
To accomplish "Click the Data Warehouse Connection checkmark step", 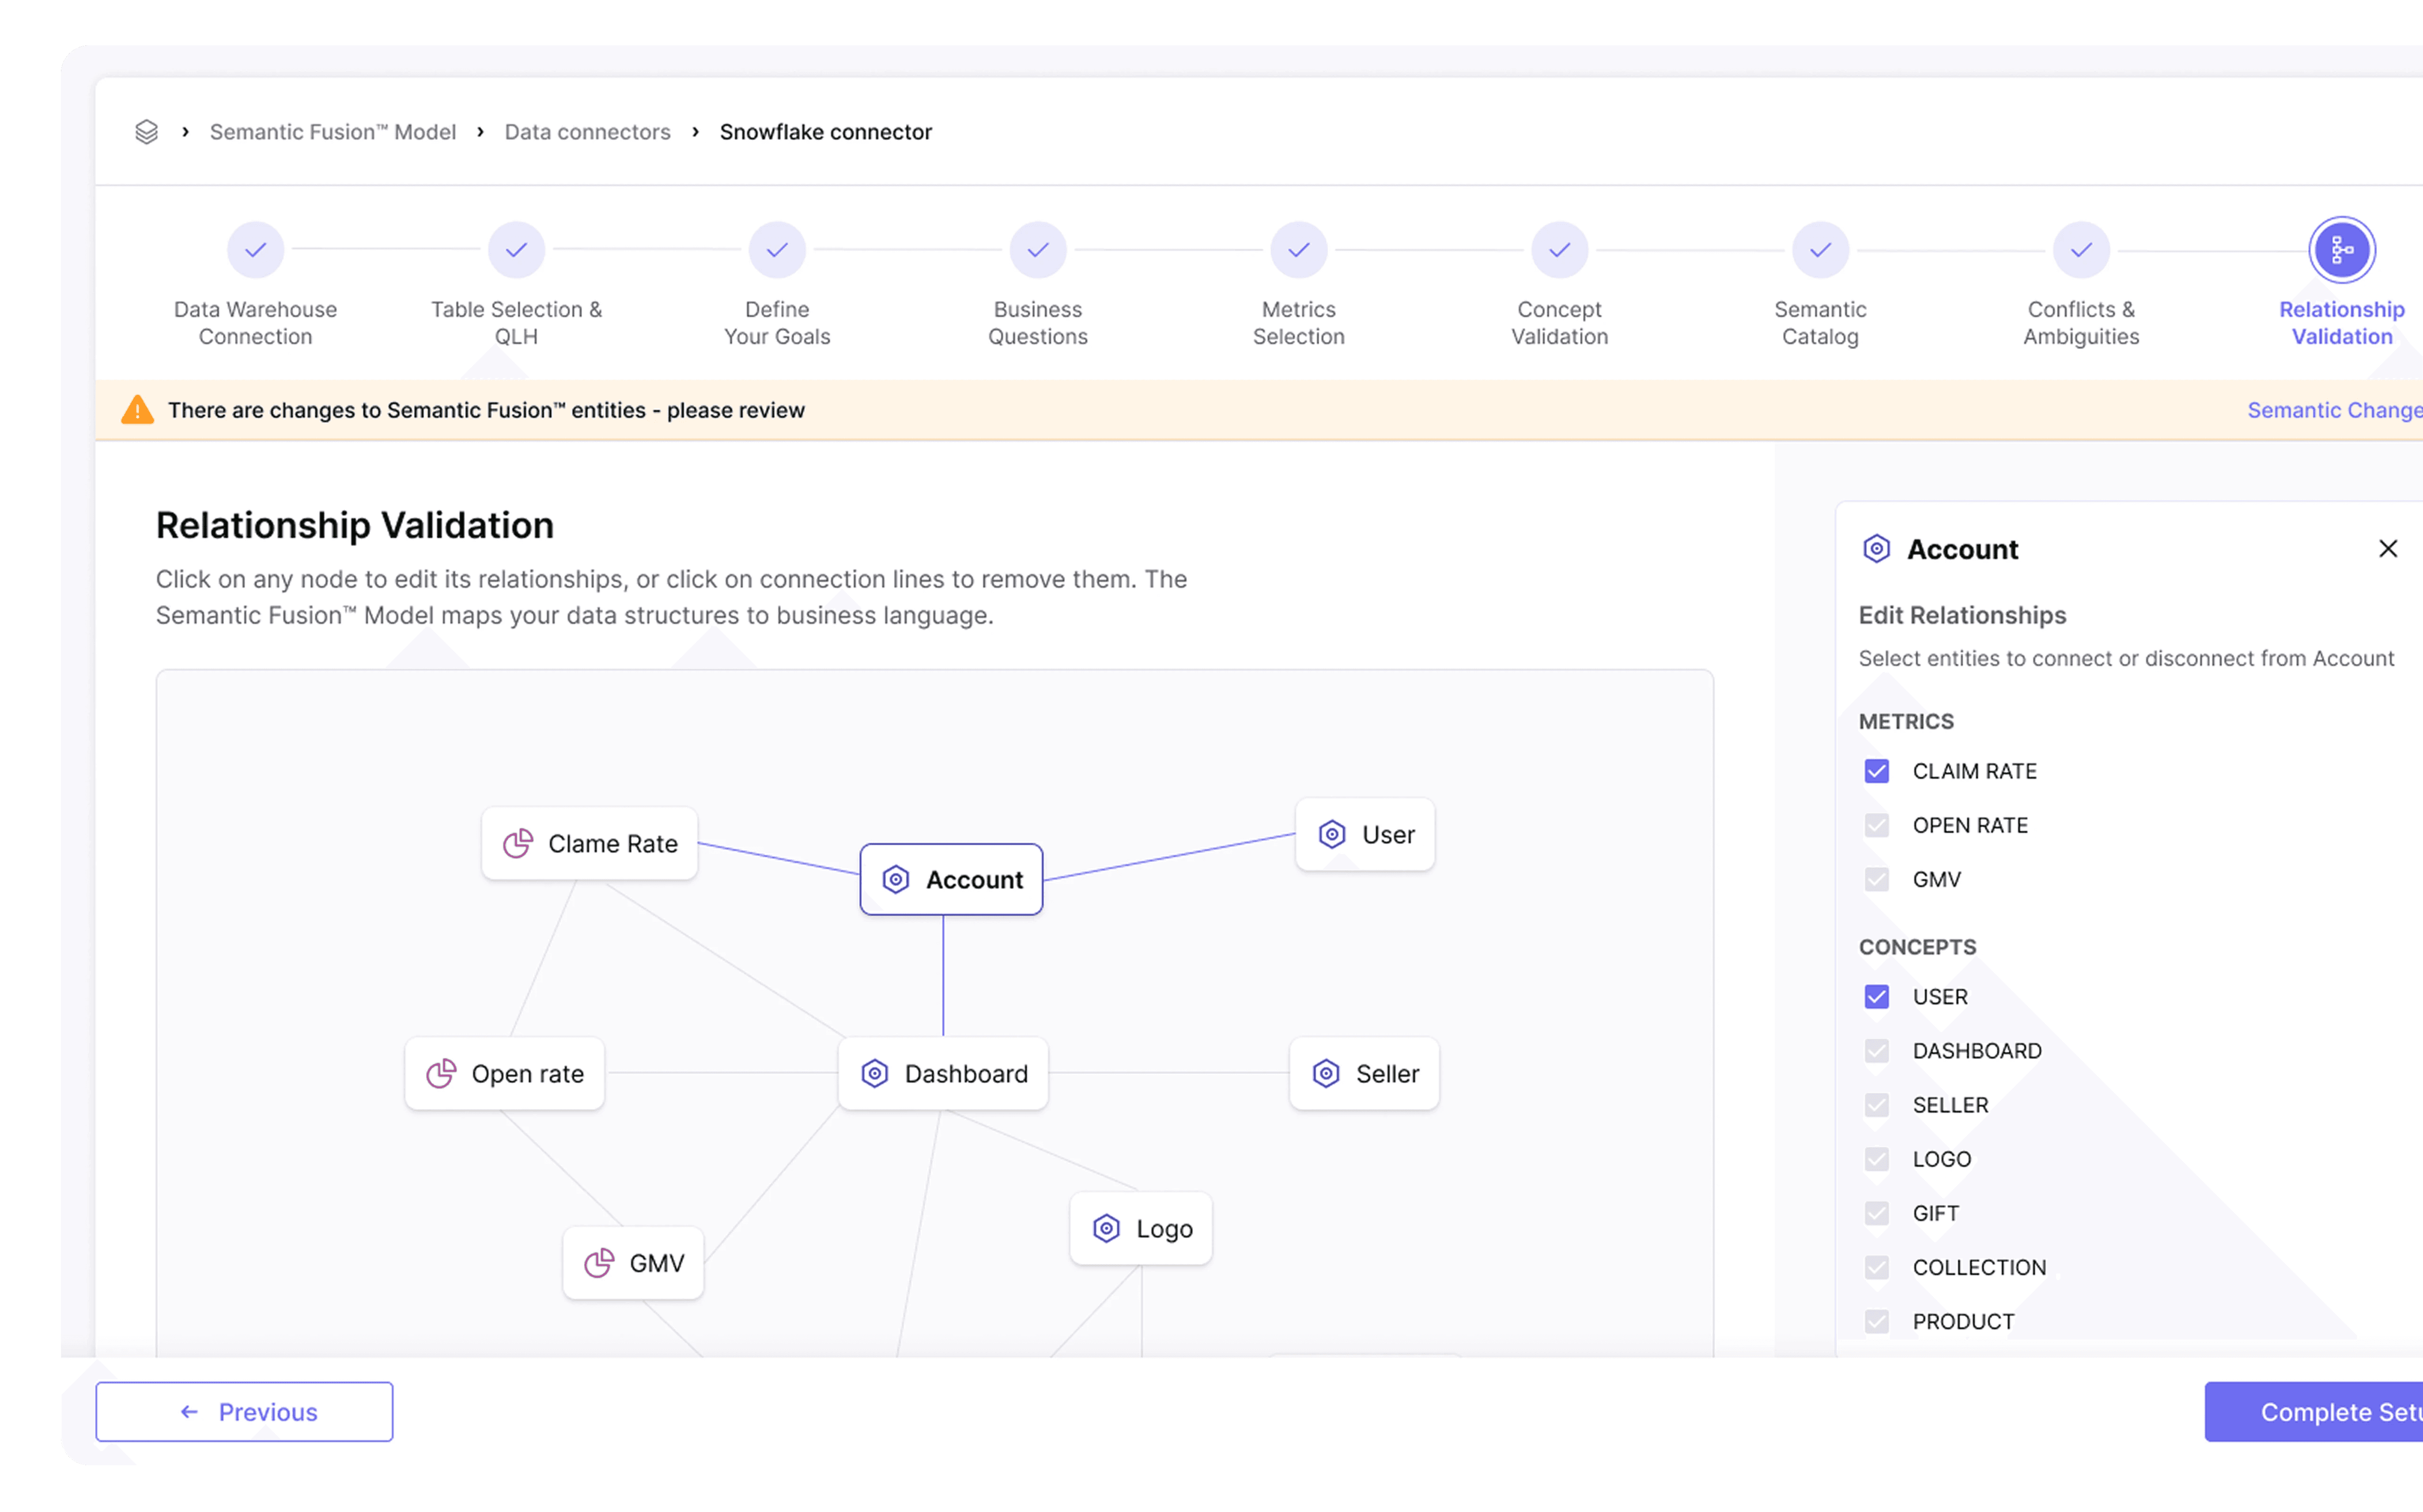I will pos(255,250).
